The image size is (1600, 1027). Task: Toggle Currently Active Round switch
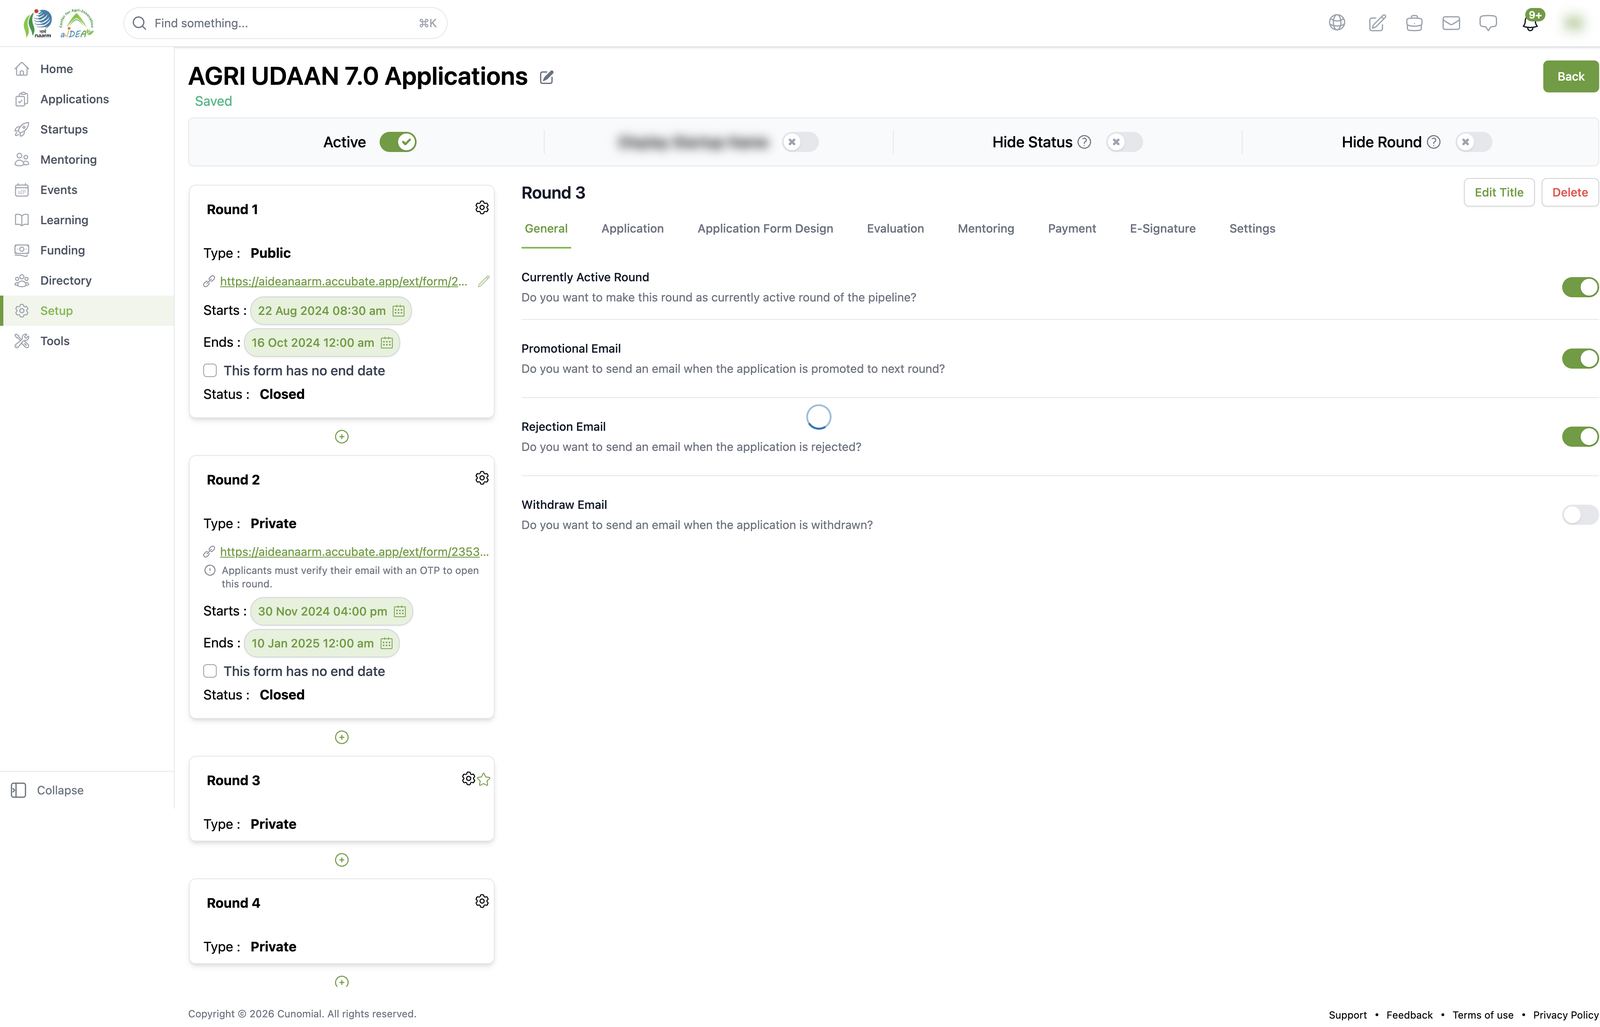(x=1580, y=287)
